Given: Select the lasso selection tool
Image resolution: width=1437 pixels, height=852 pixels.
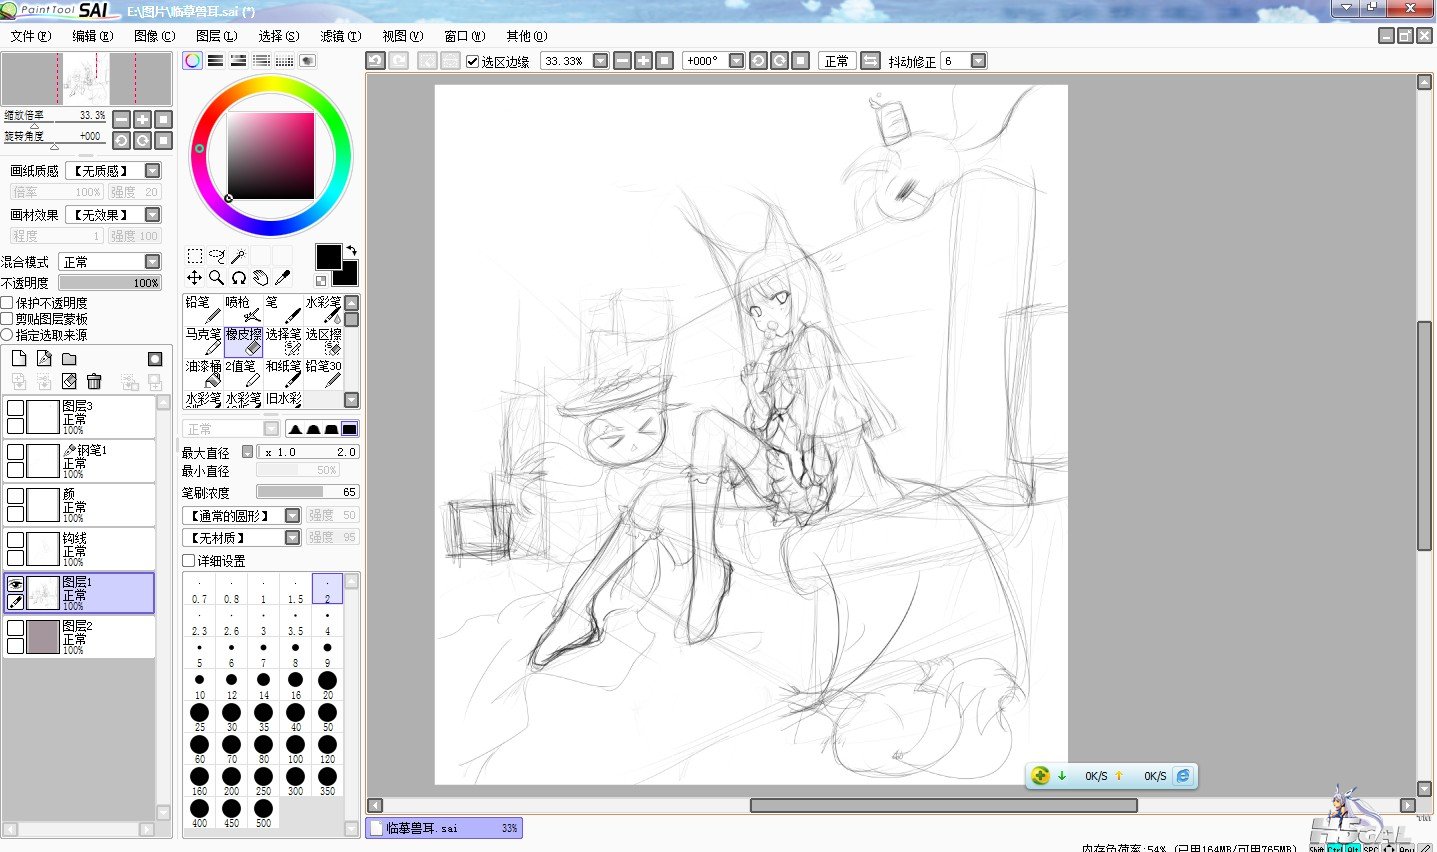Looking at the screenshot, I should (216, 256).
